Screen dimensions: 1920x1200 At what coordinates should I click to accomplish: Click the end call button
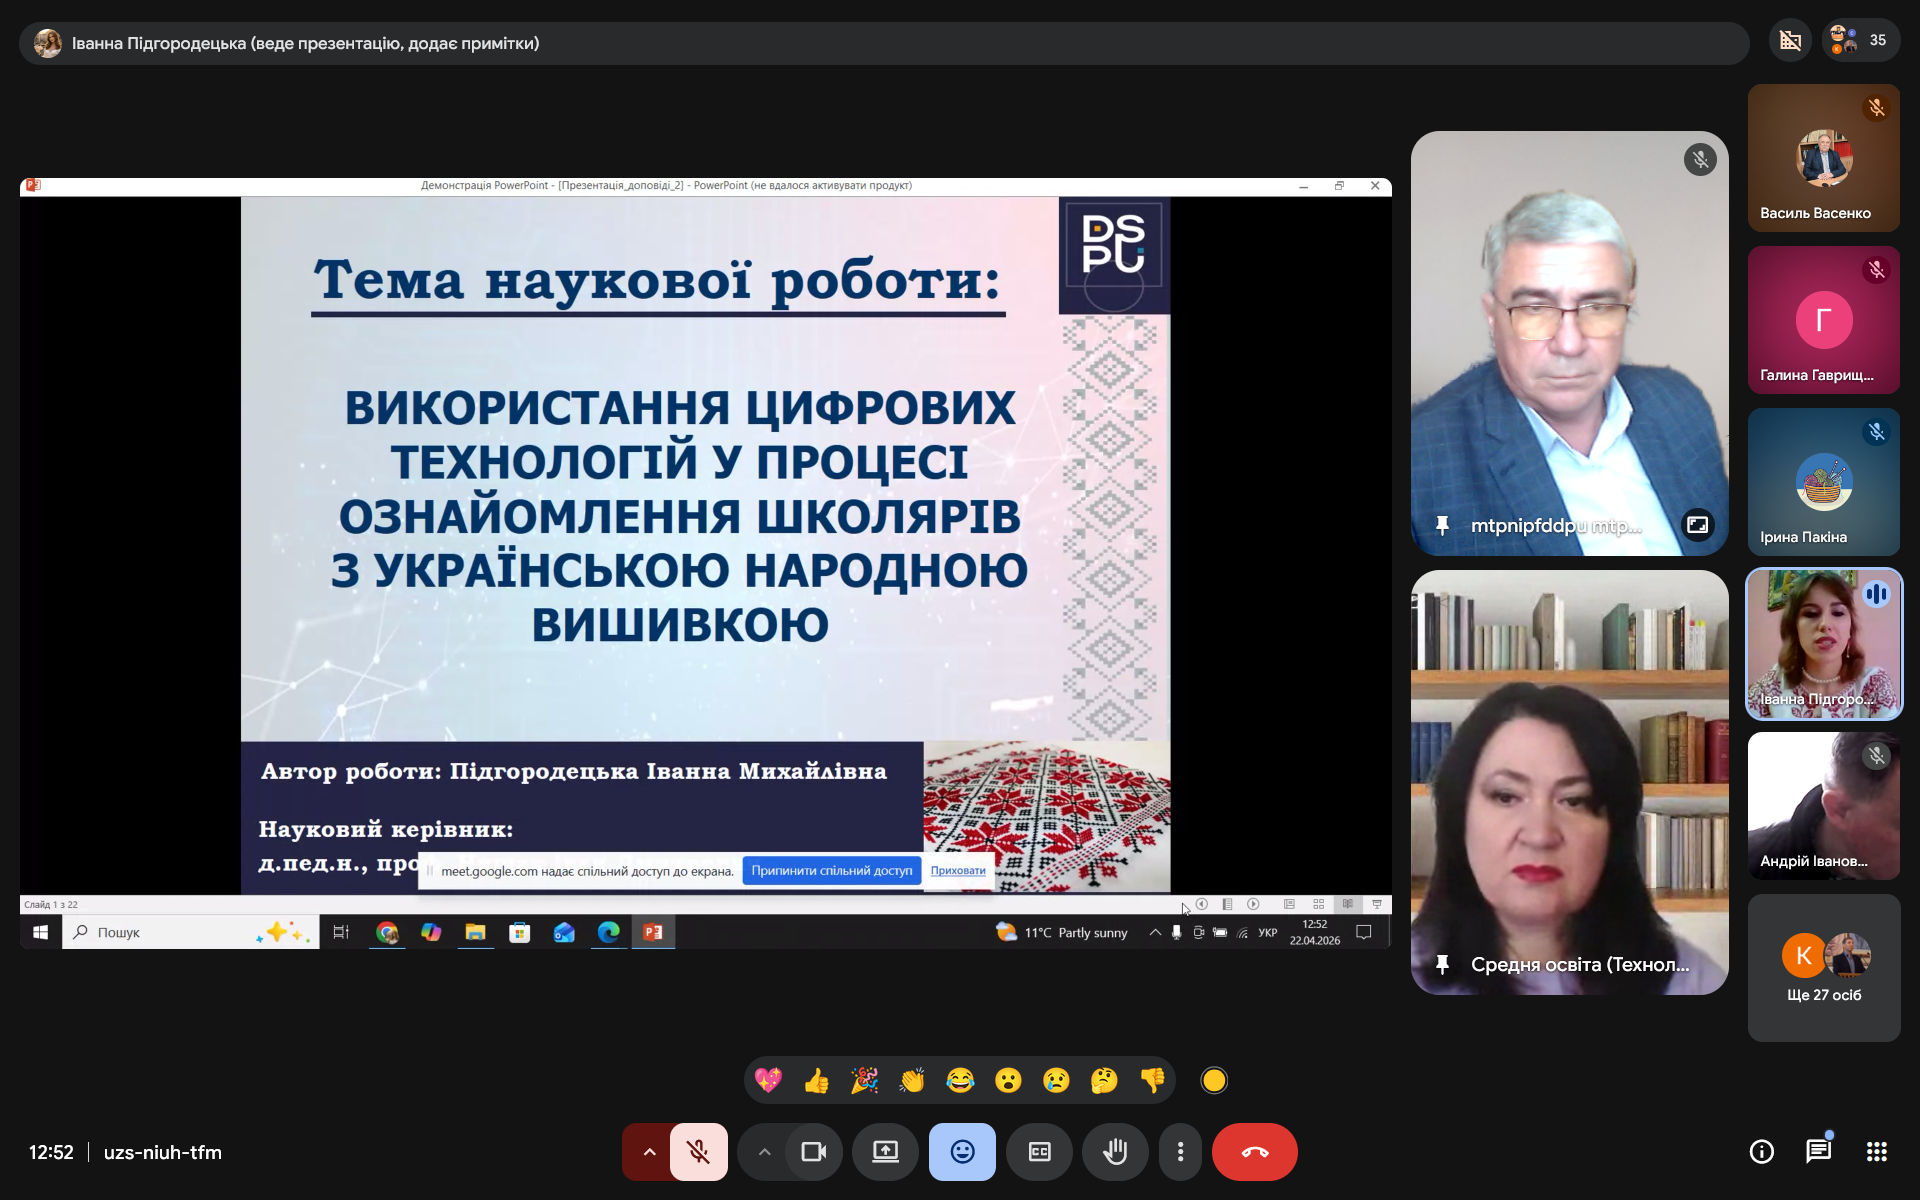coord(1254,1152)
